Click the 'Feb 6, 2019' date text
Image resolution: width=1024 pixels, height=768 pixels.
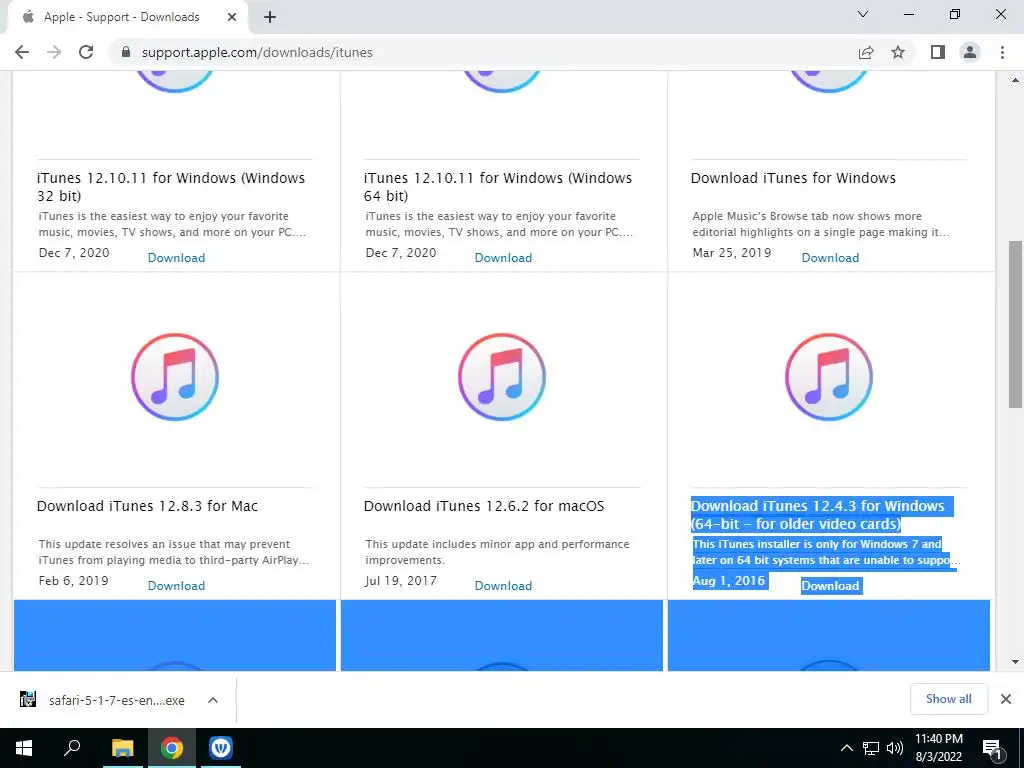click(x=74, y=581)
